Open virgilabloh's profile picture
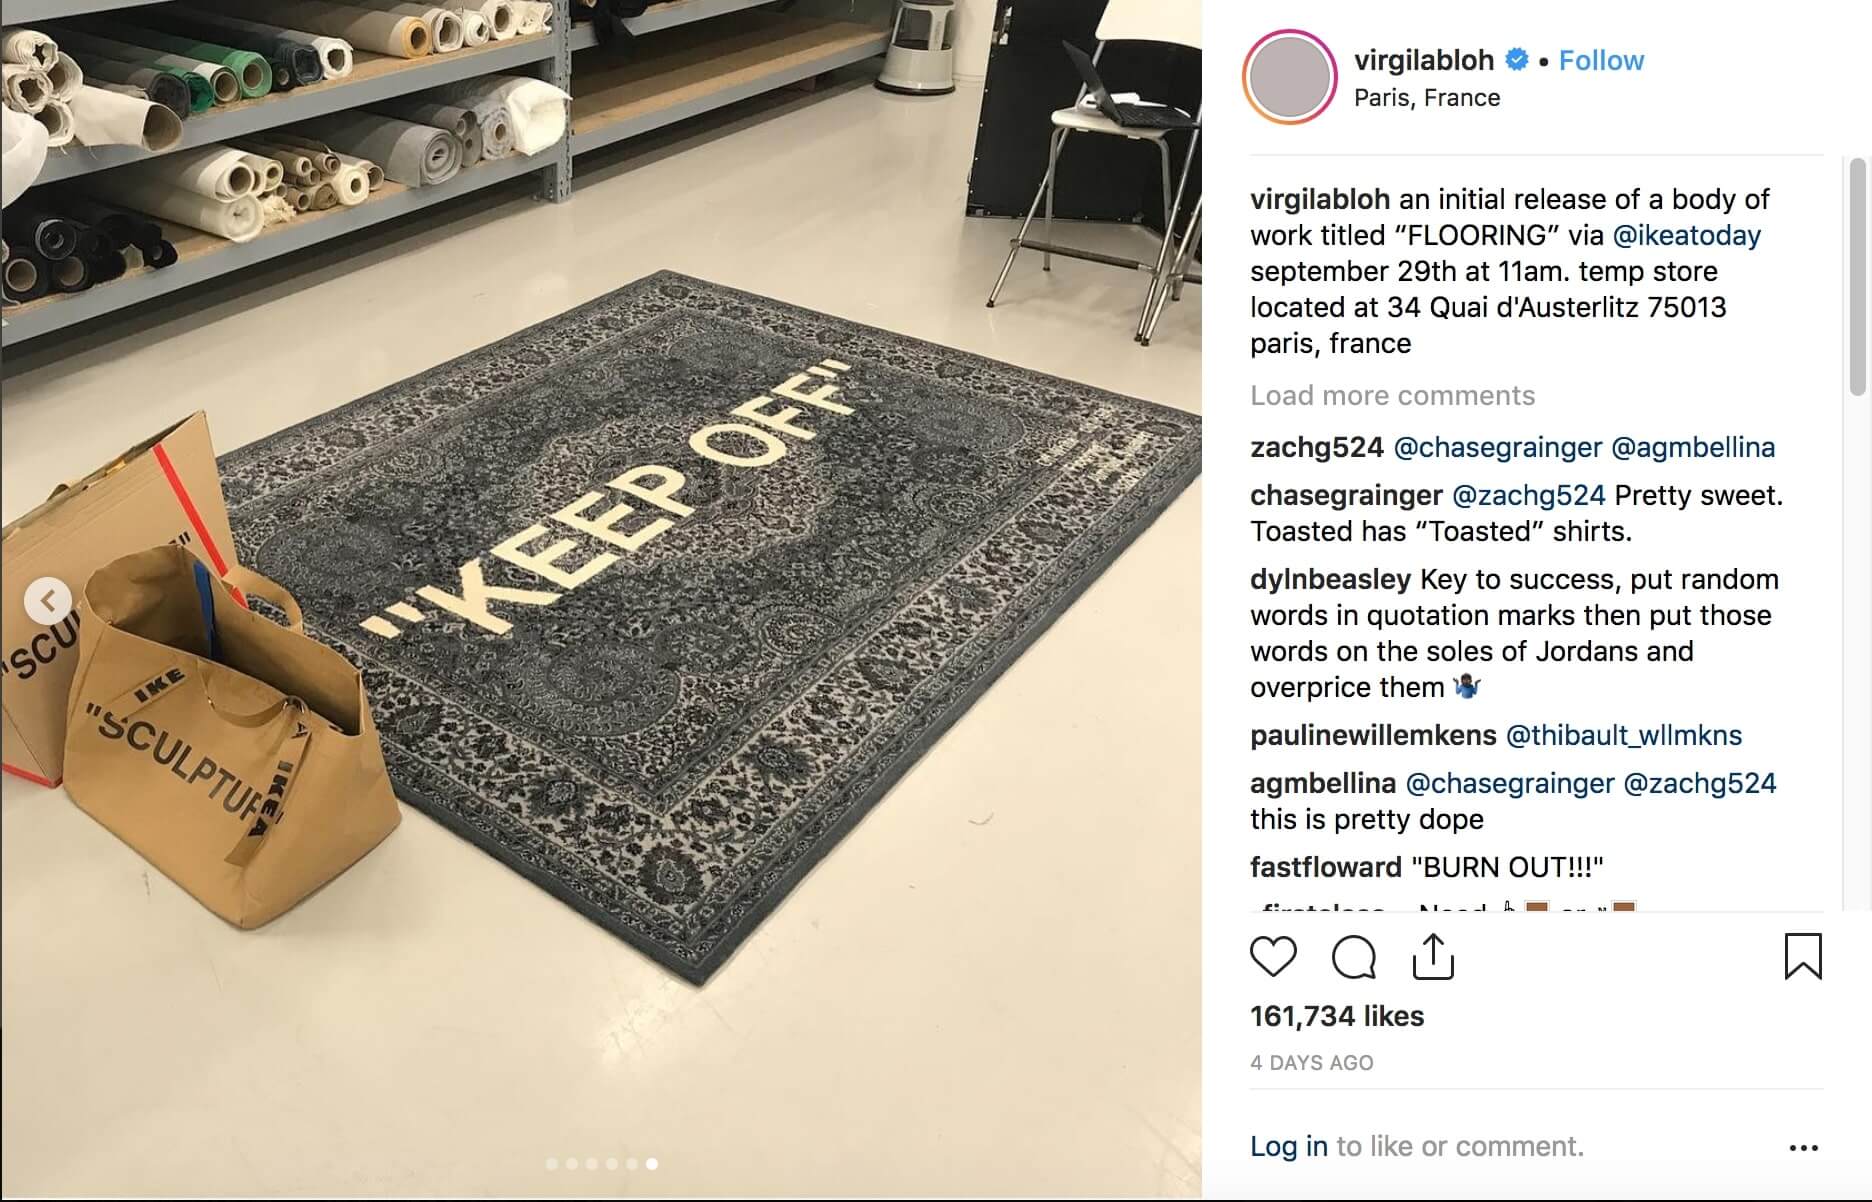Screen dimensions: 1872x1202 pos(1289,78)
